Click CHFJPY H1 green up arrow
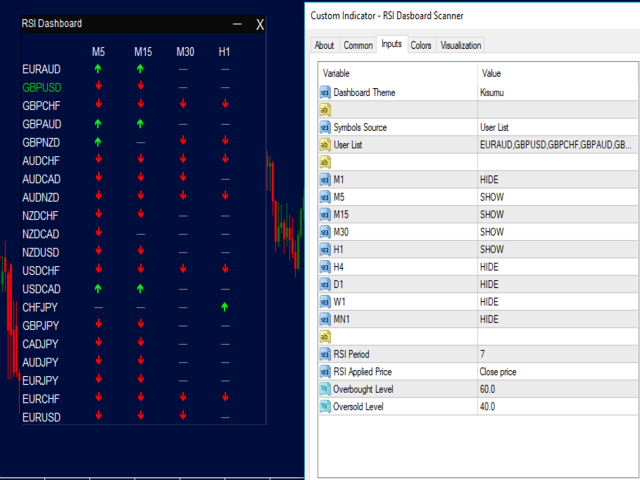 pyautogui.click(x=224, y=307)
